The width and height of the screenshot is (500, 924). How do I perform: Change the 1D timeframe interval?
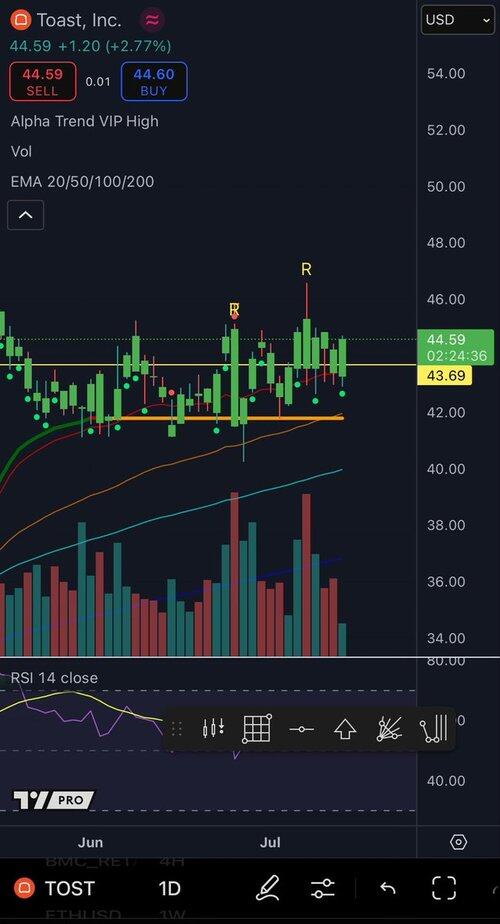[x=169, y=888]
